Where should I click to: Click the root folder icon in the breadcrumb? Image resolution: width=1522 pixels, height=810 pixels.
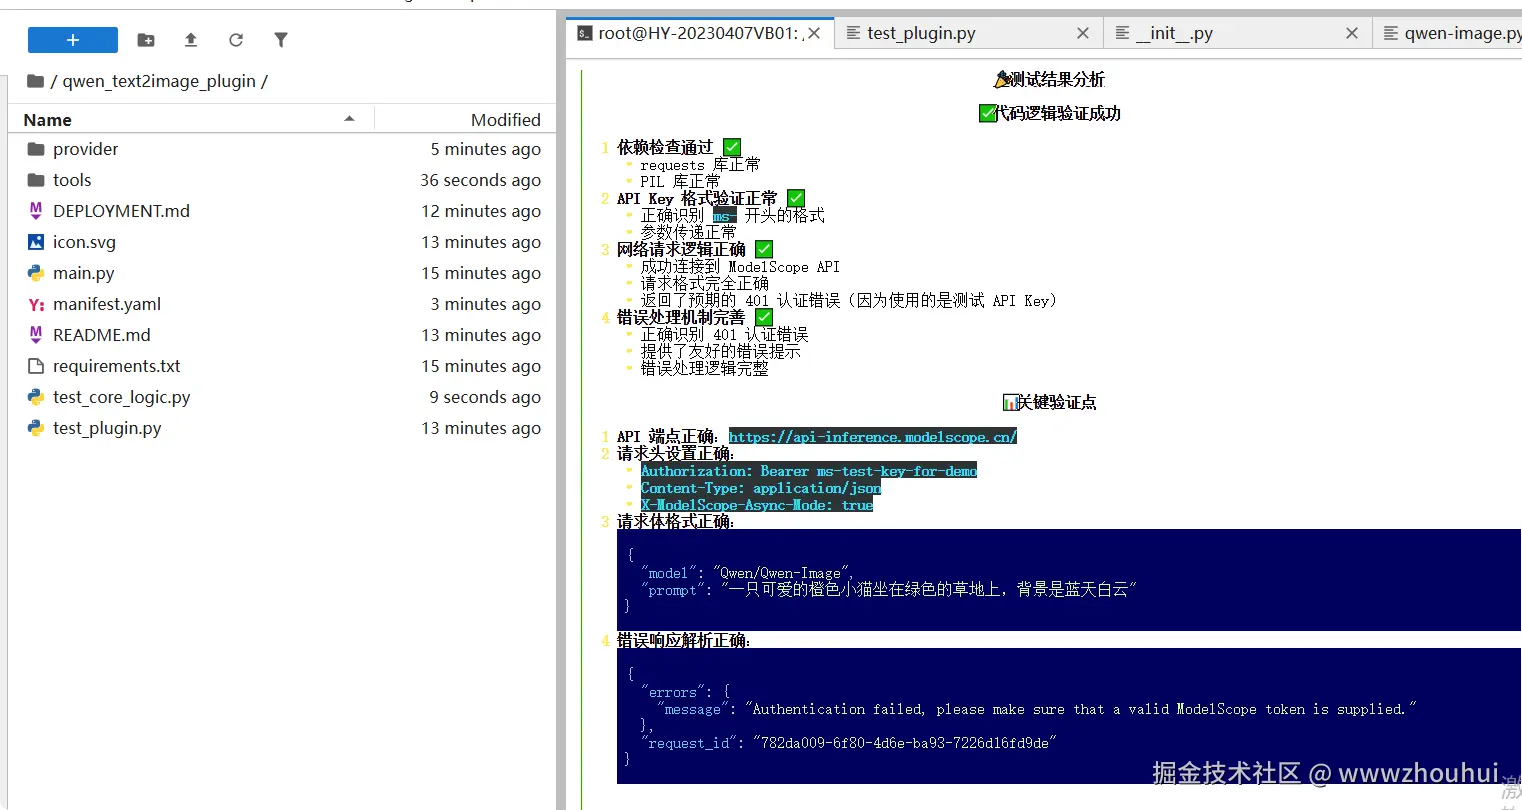[x=35, y=81]
